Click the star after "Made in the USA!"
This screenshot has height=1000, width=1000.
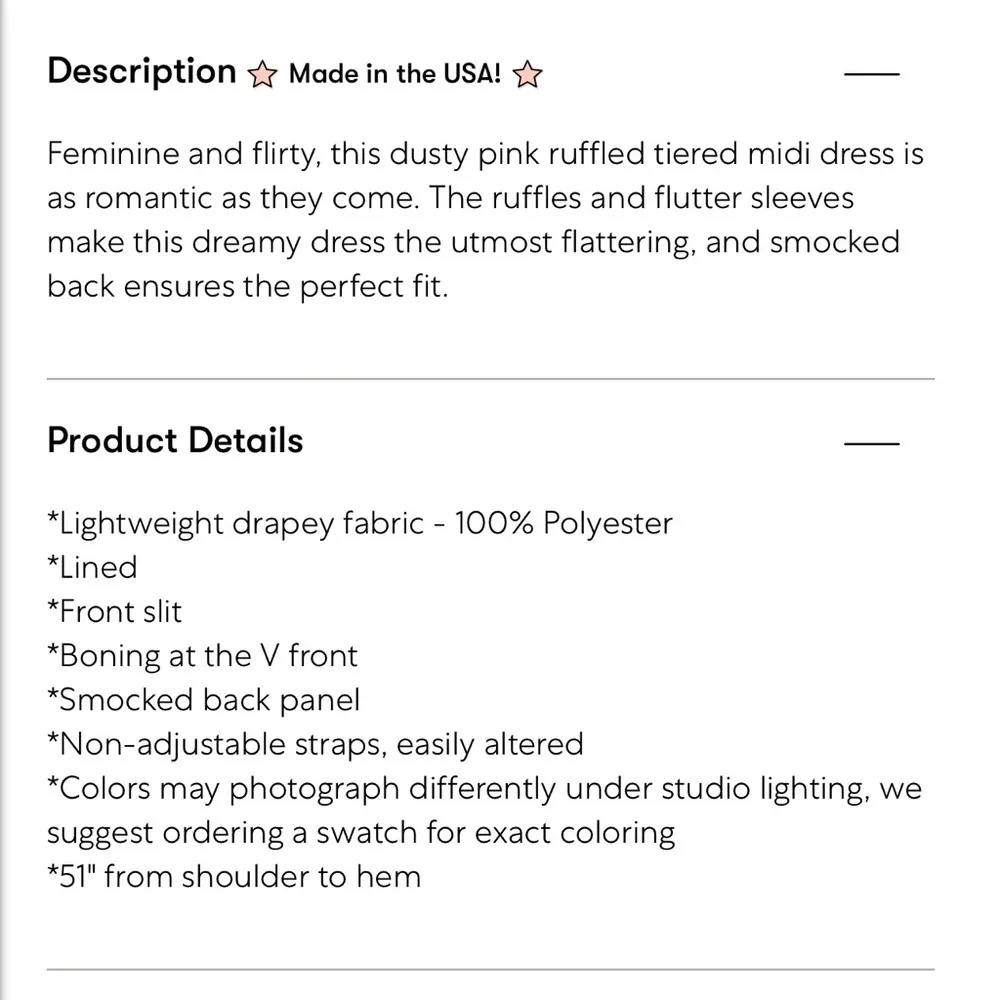[526, 75]
